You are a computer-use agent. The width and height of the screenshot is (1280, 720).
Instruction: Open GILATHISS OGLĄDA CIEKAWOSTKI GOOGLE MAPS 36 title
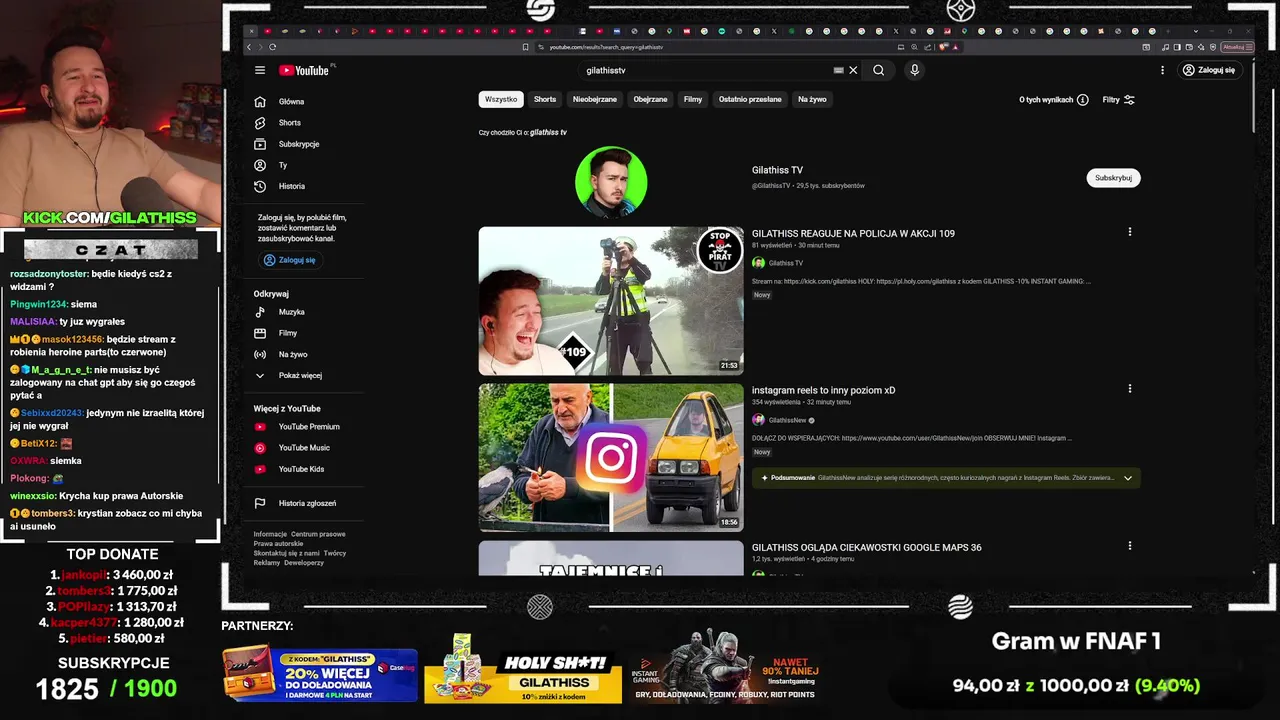tap(866, 547)
